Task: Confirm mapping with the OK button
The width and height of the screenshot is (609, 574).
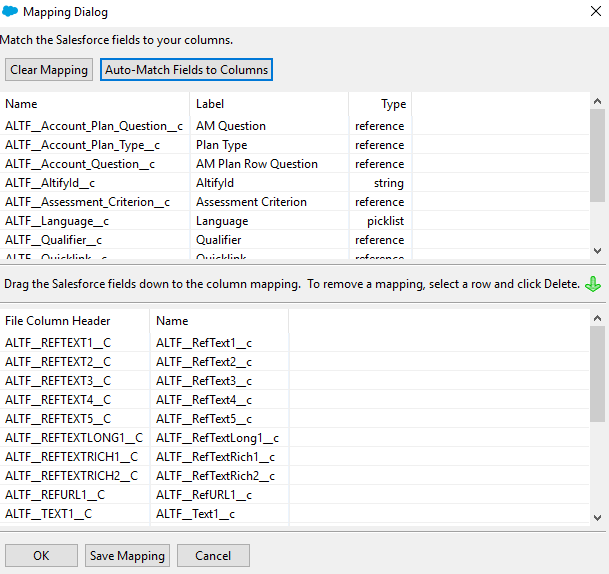Action: (x=41, y=556)
